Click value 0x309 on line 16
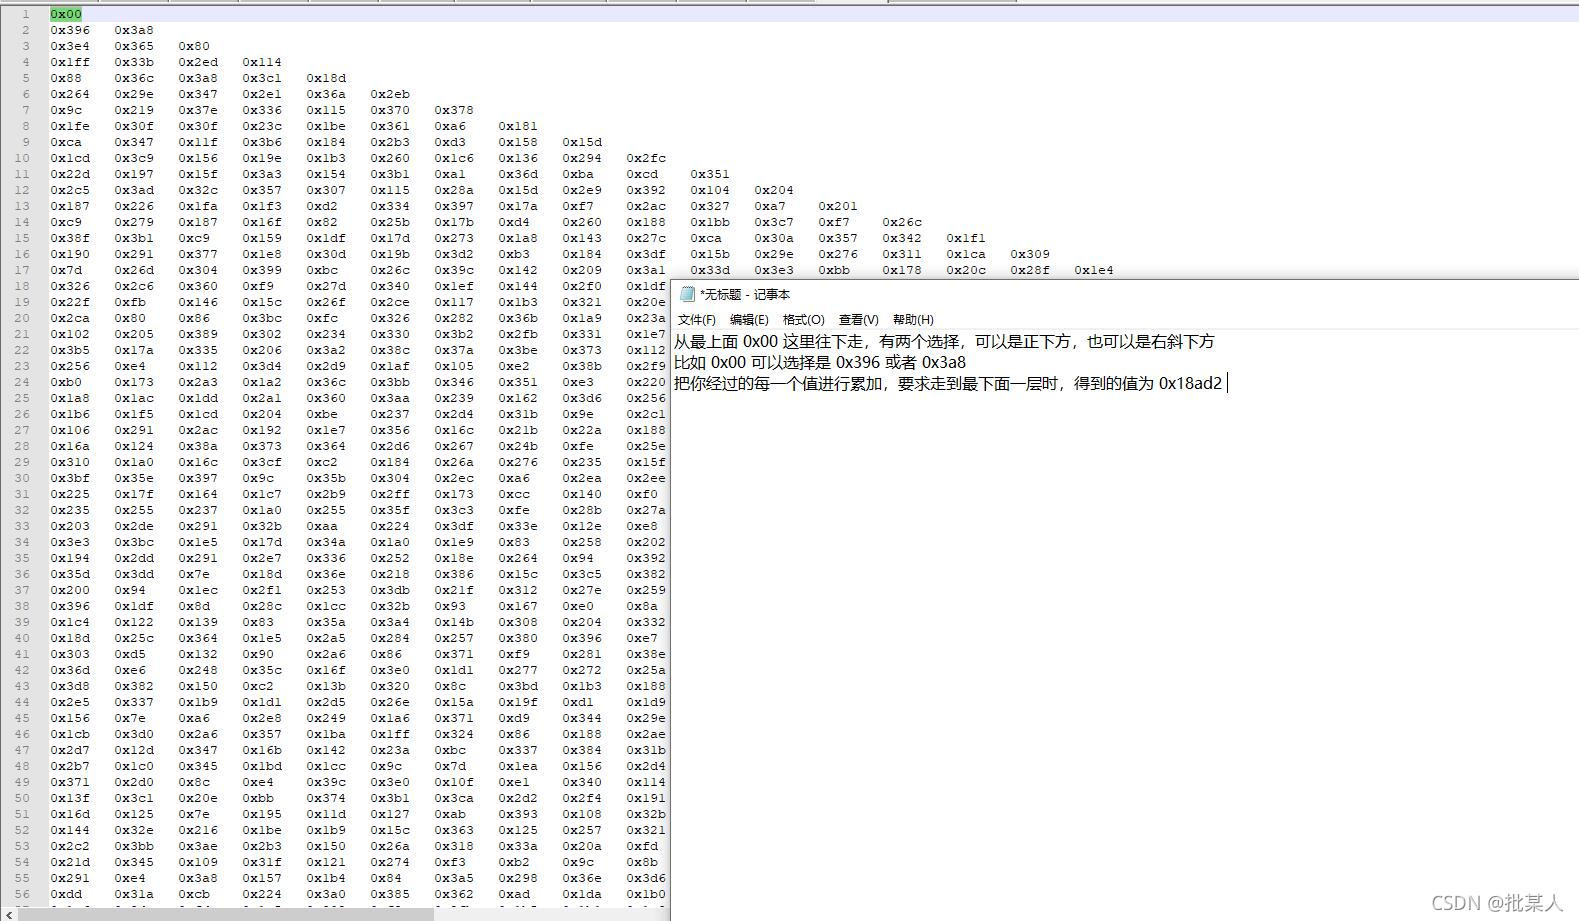1579x921 pixels. 1030,254
